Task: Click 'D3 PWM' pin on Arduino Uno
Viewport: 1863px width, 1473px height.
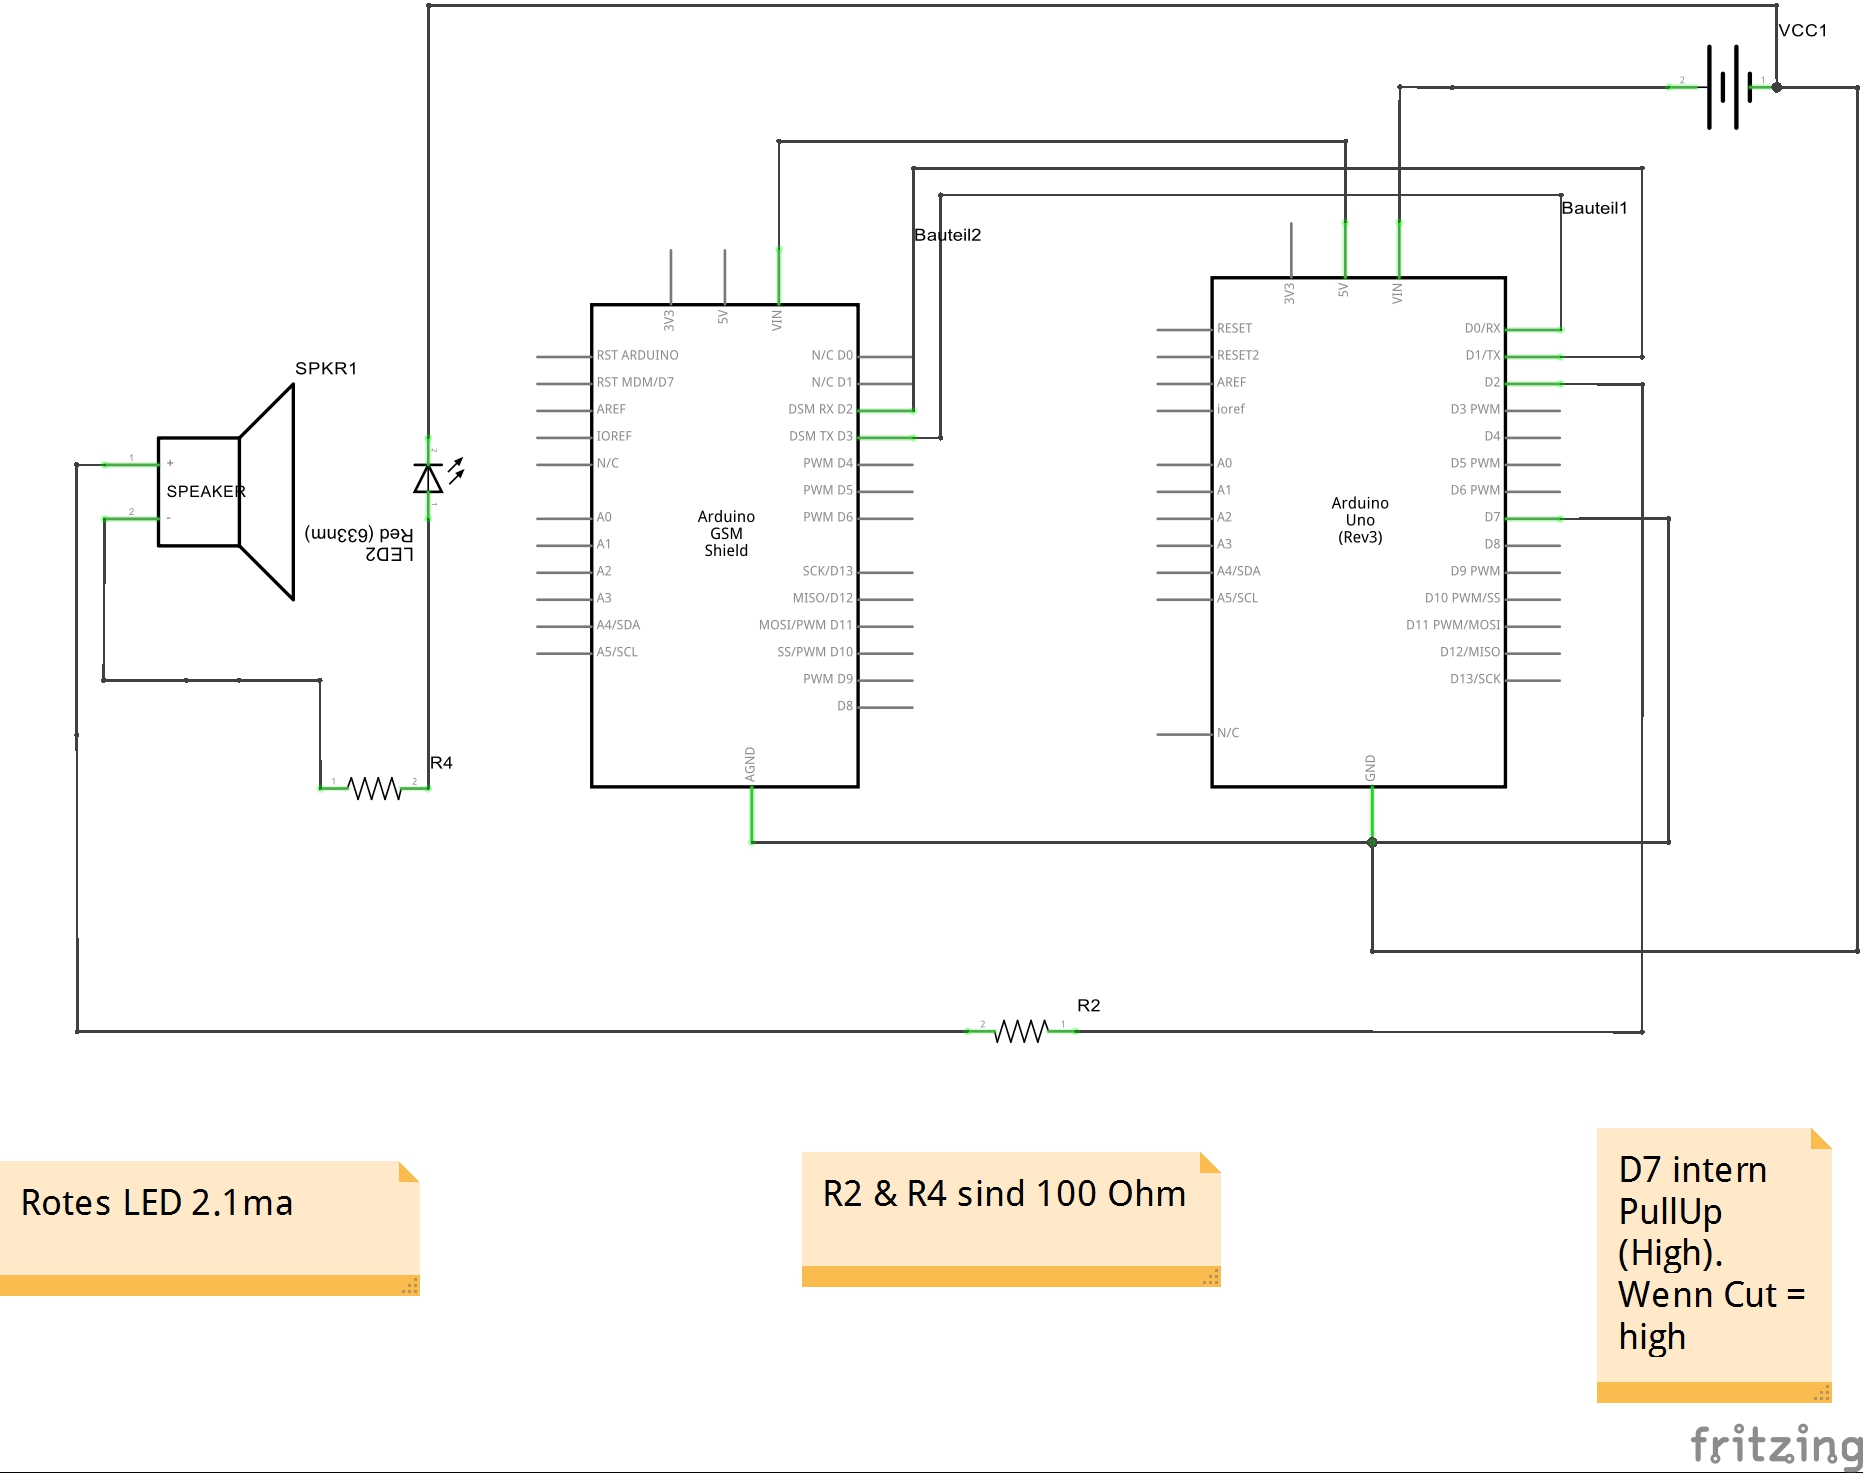Action: point(1475,409)
